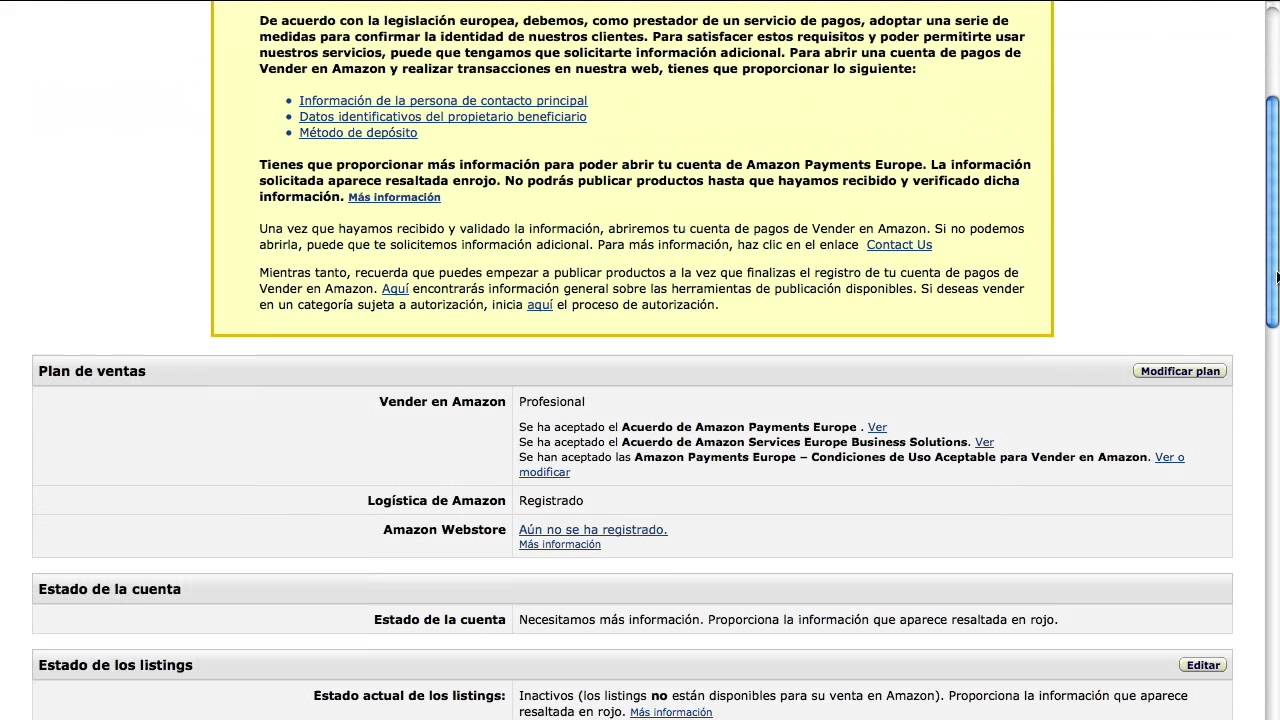
Task: Click 'Editar' button in listings status
Action: click(x=1203, y=665)
